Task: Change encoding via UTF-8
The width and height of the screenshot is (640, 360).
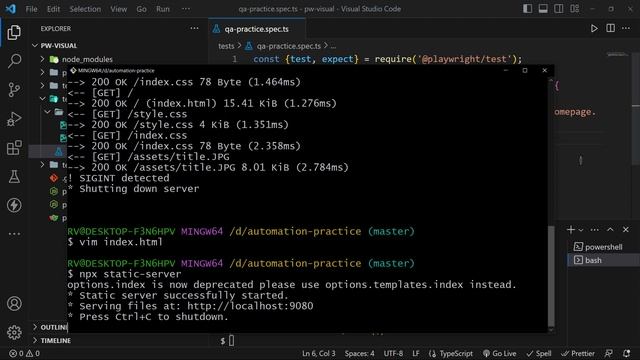Action: tap(393, 353)
